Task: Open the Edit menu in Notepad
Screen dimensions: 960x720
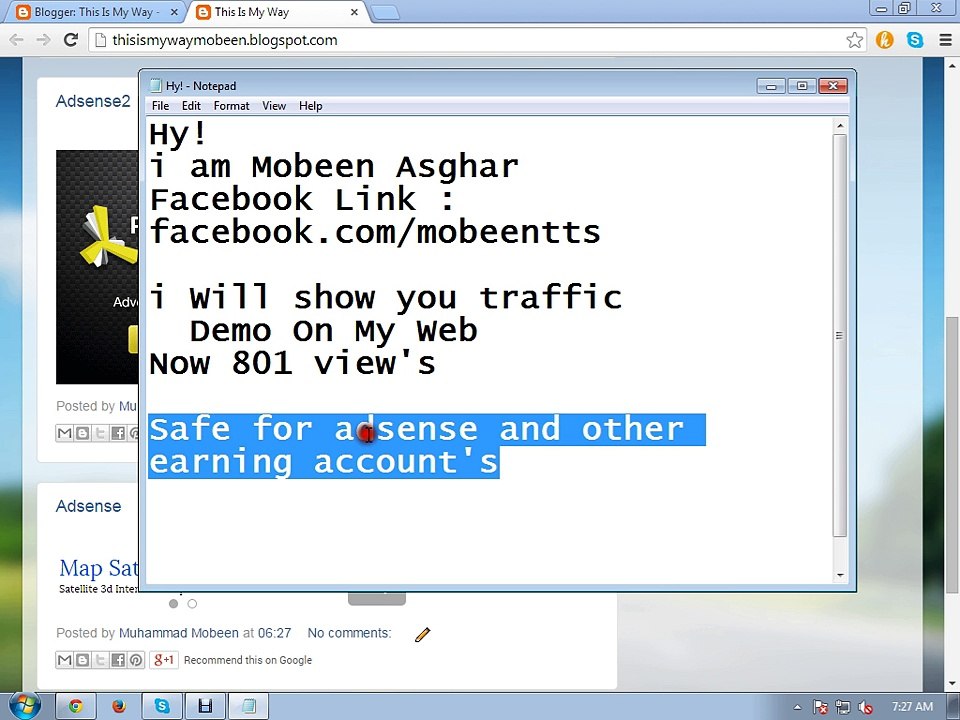Action: [x=191, y=106]
